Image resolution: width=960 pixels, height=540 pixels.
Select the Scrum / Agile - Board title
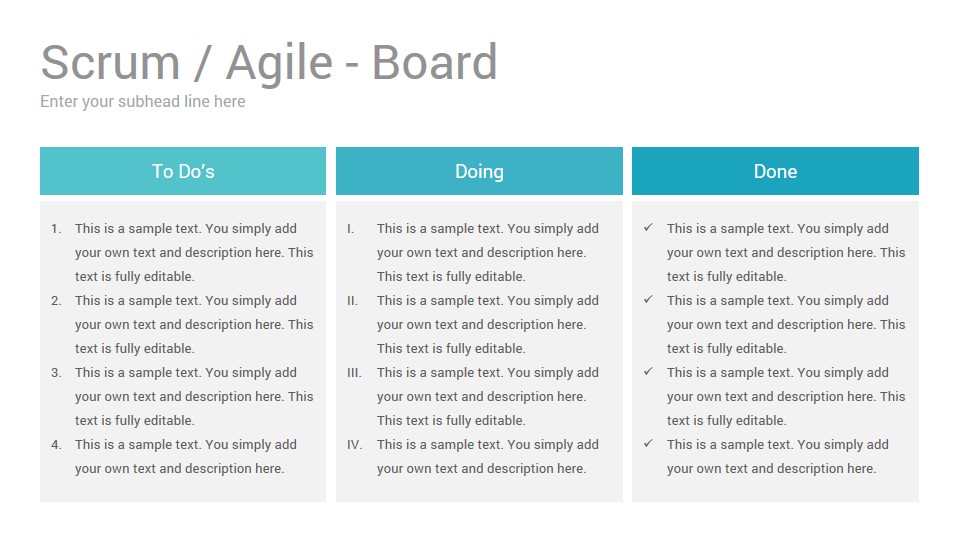tap(269, 63)
